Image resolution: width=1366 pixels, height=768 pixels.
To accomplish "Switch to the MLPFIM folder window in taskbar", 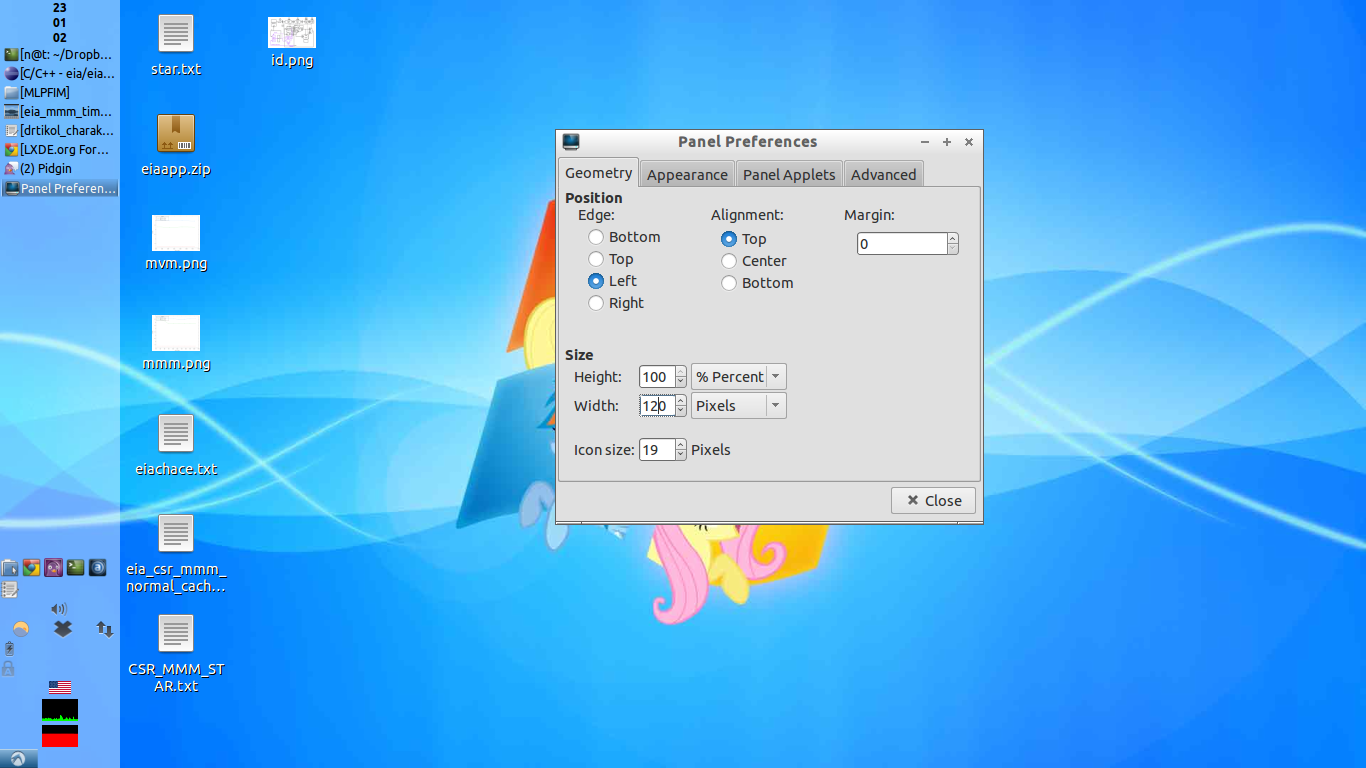I will coord(60,93).
